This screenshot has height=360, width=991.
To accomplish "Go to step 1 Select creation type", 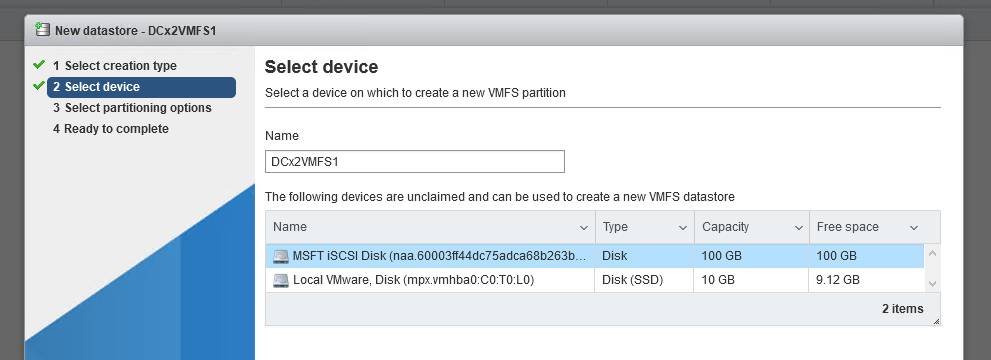I will point(114,66).
